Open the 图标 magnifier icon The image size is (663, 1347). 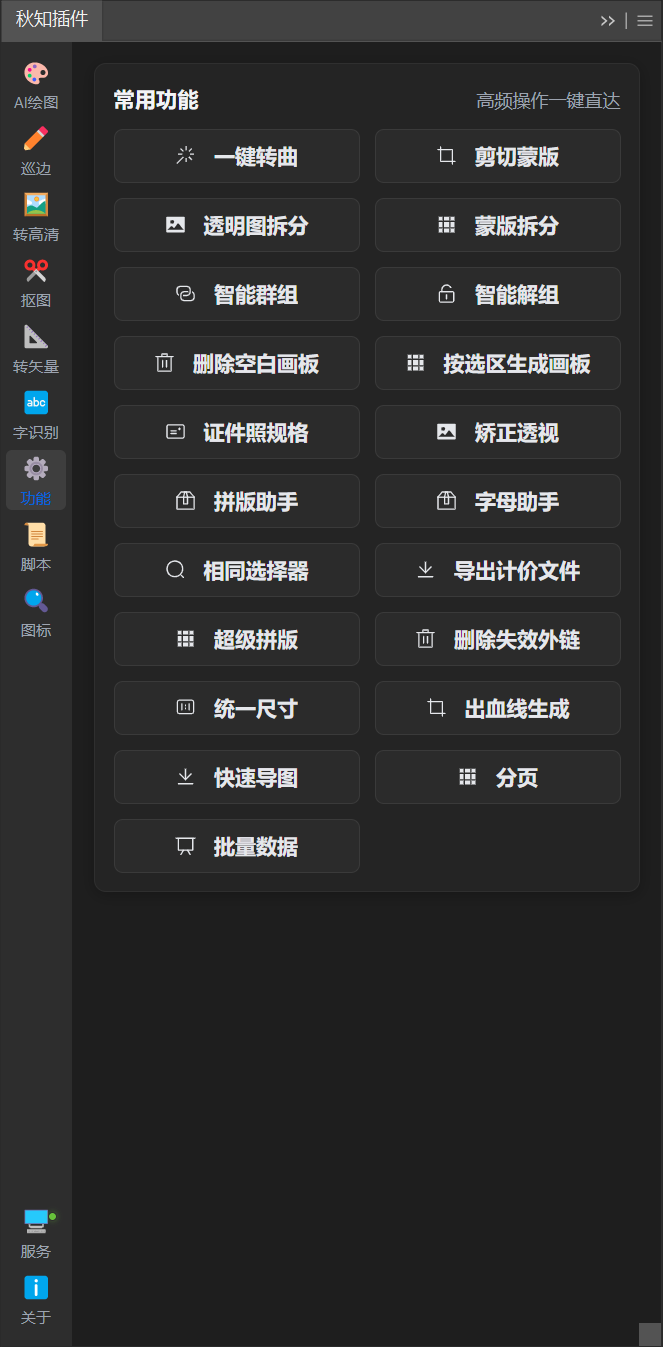pos(36,602)
